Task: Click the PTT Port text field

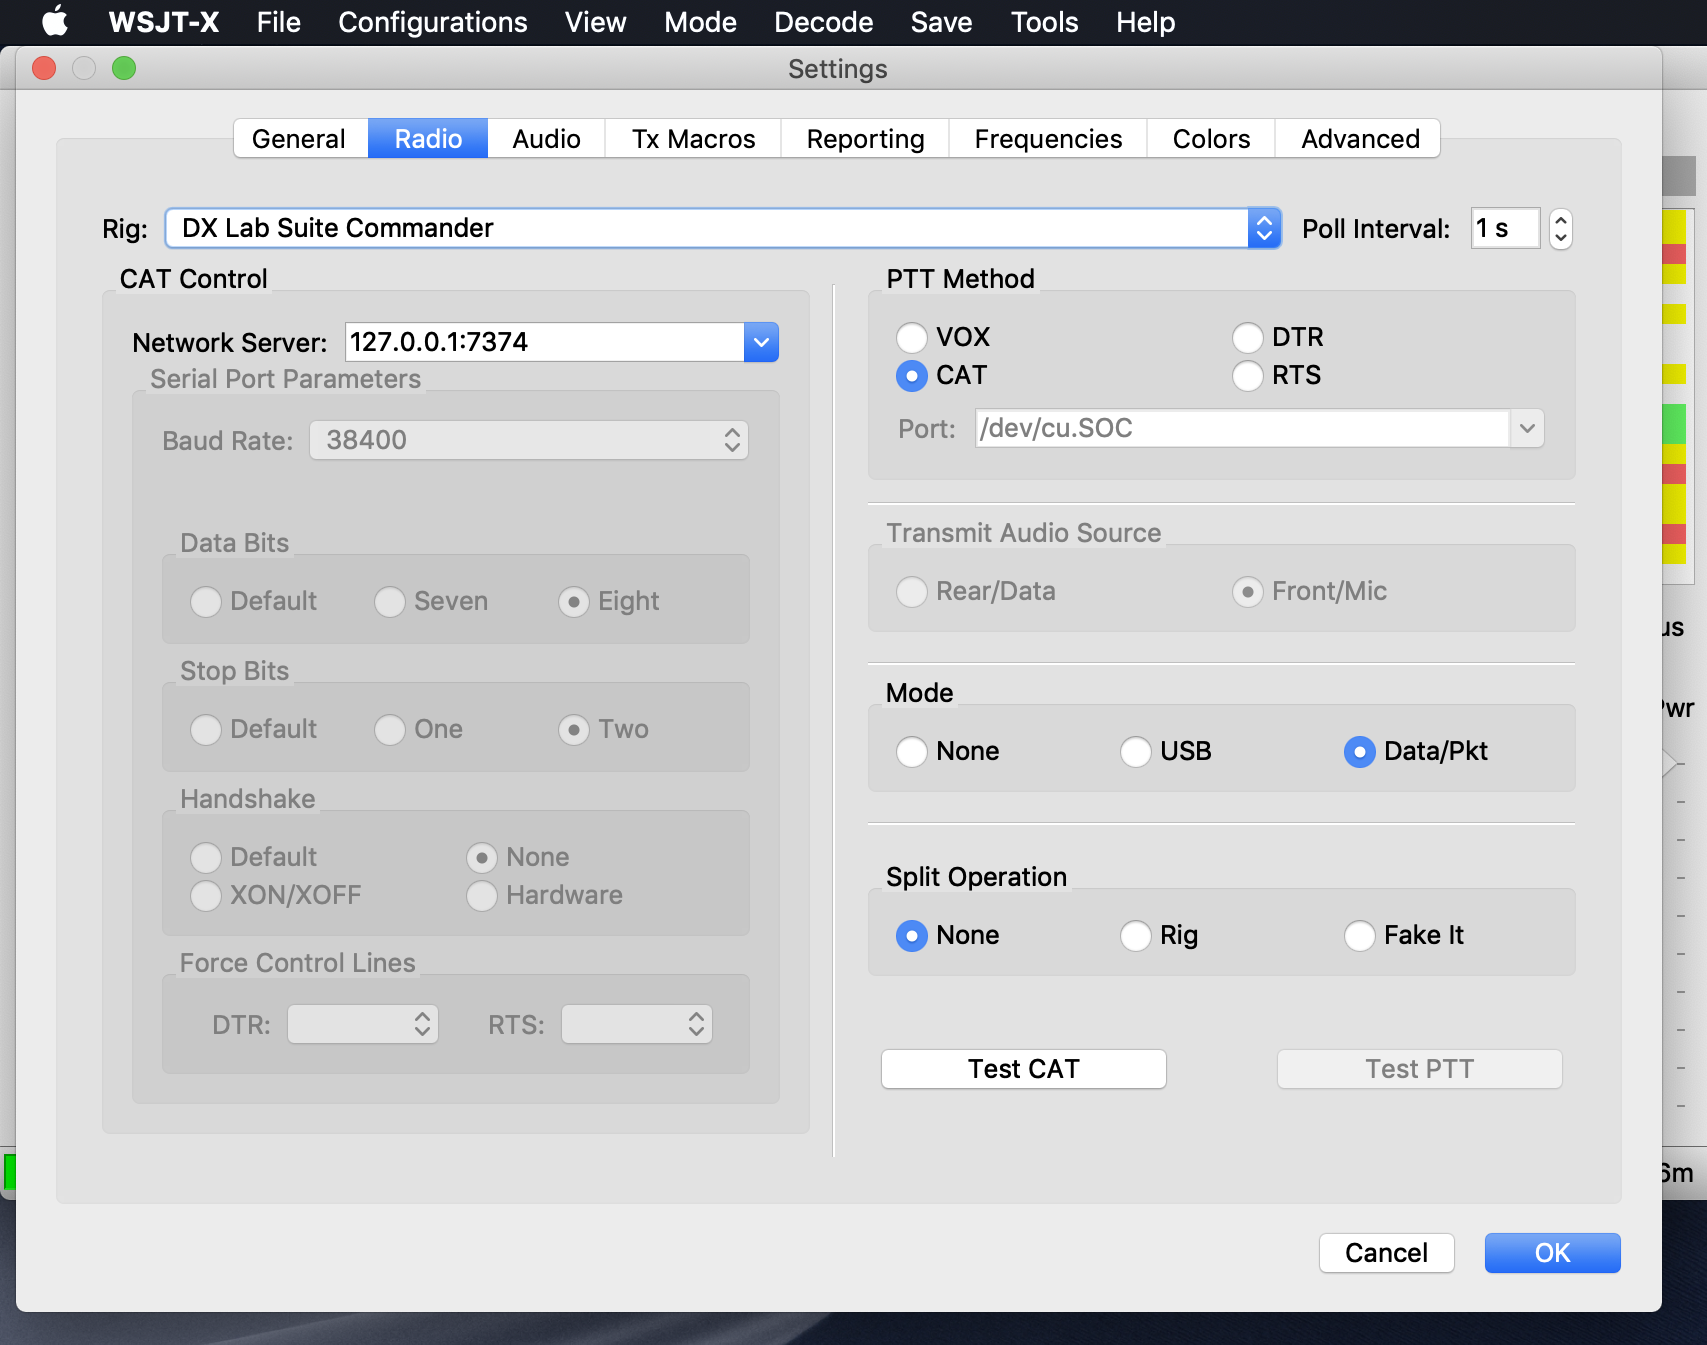Action: [1242, 428]
